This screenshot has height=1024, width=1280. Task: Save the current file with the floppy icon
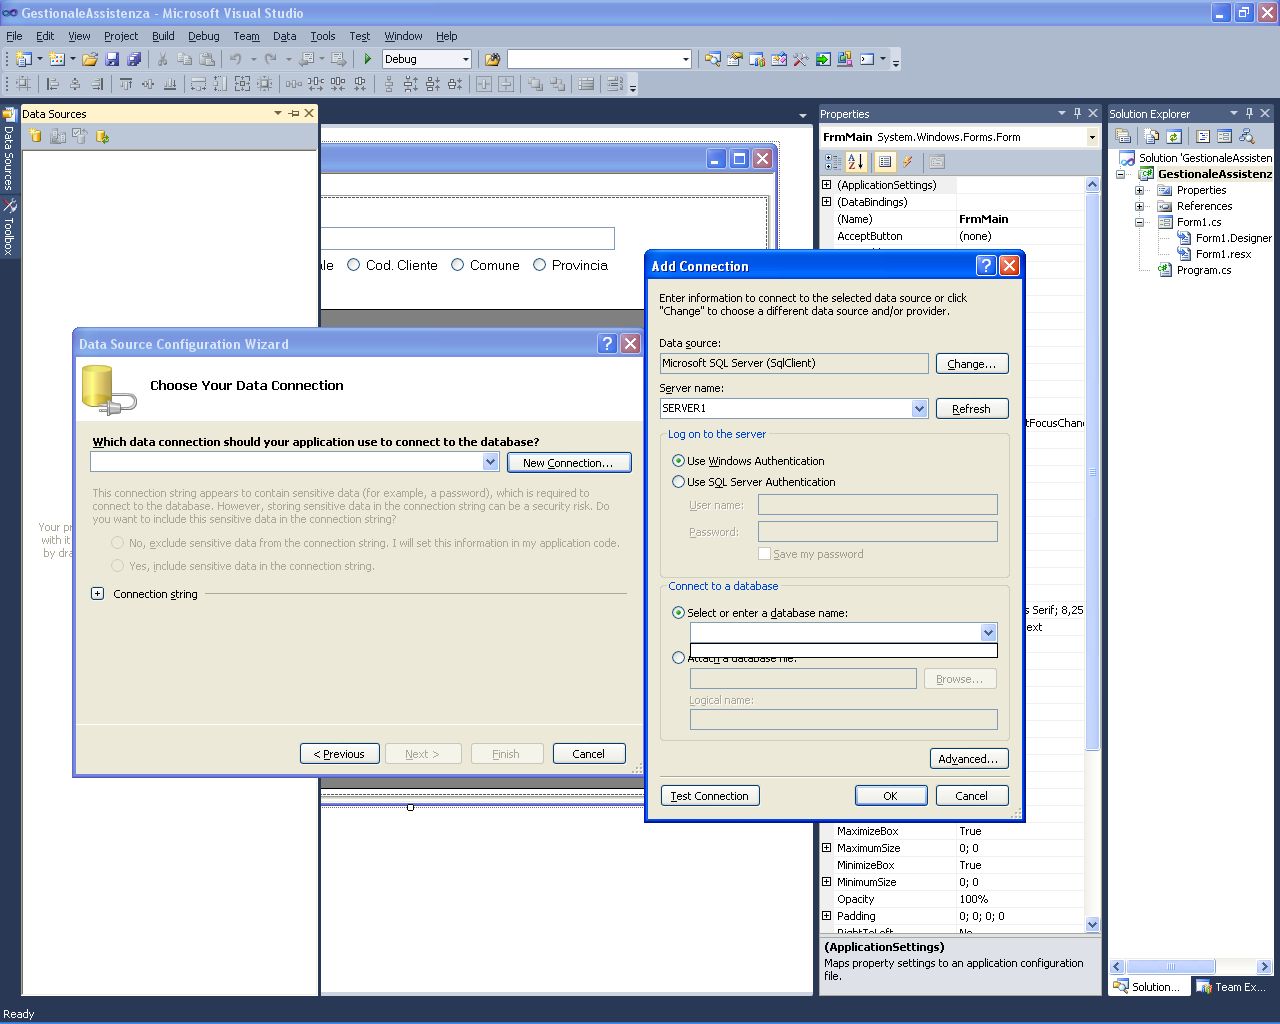[112, 59]
